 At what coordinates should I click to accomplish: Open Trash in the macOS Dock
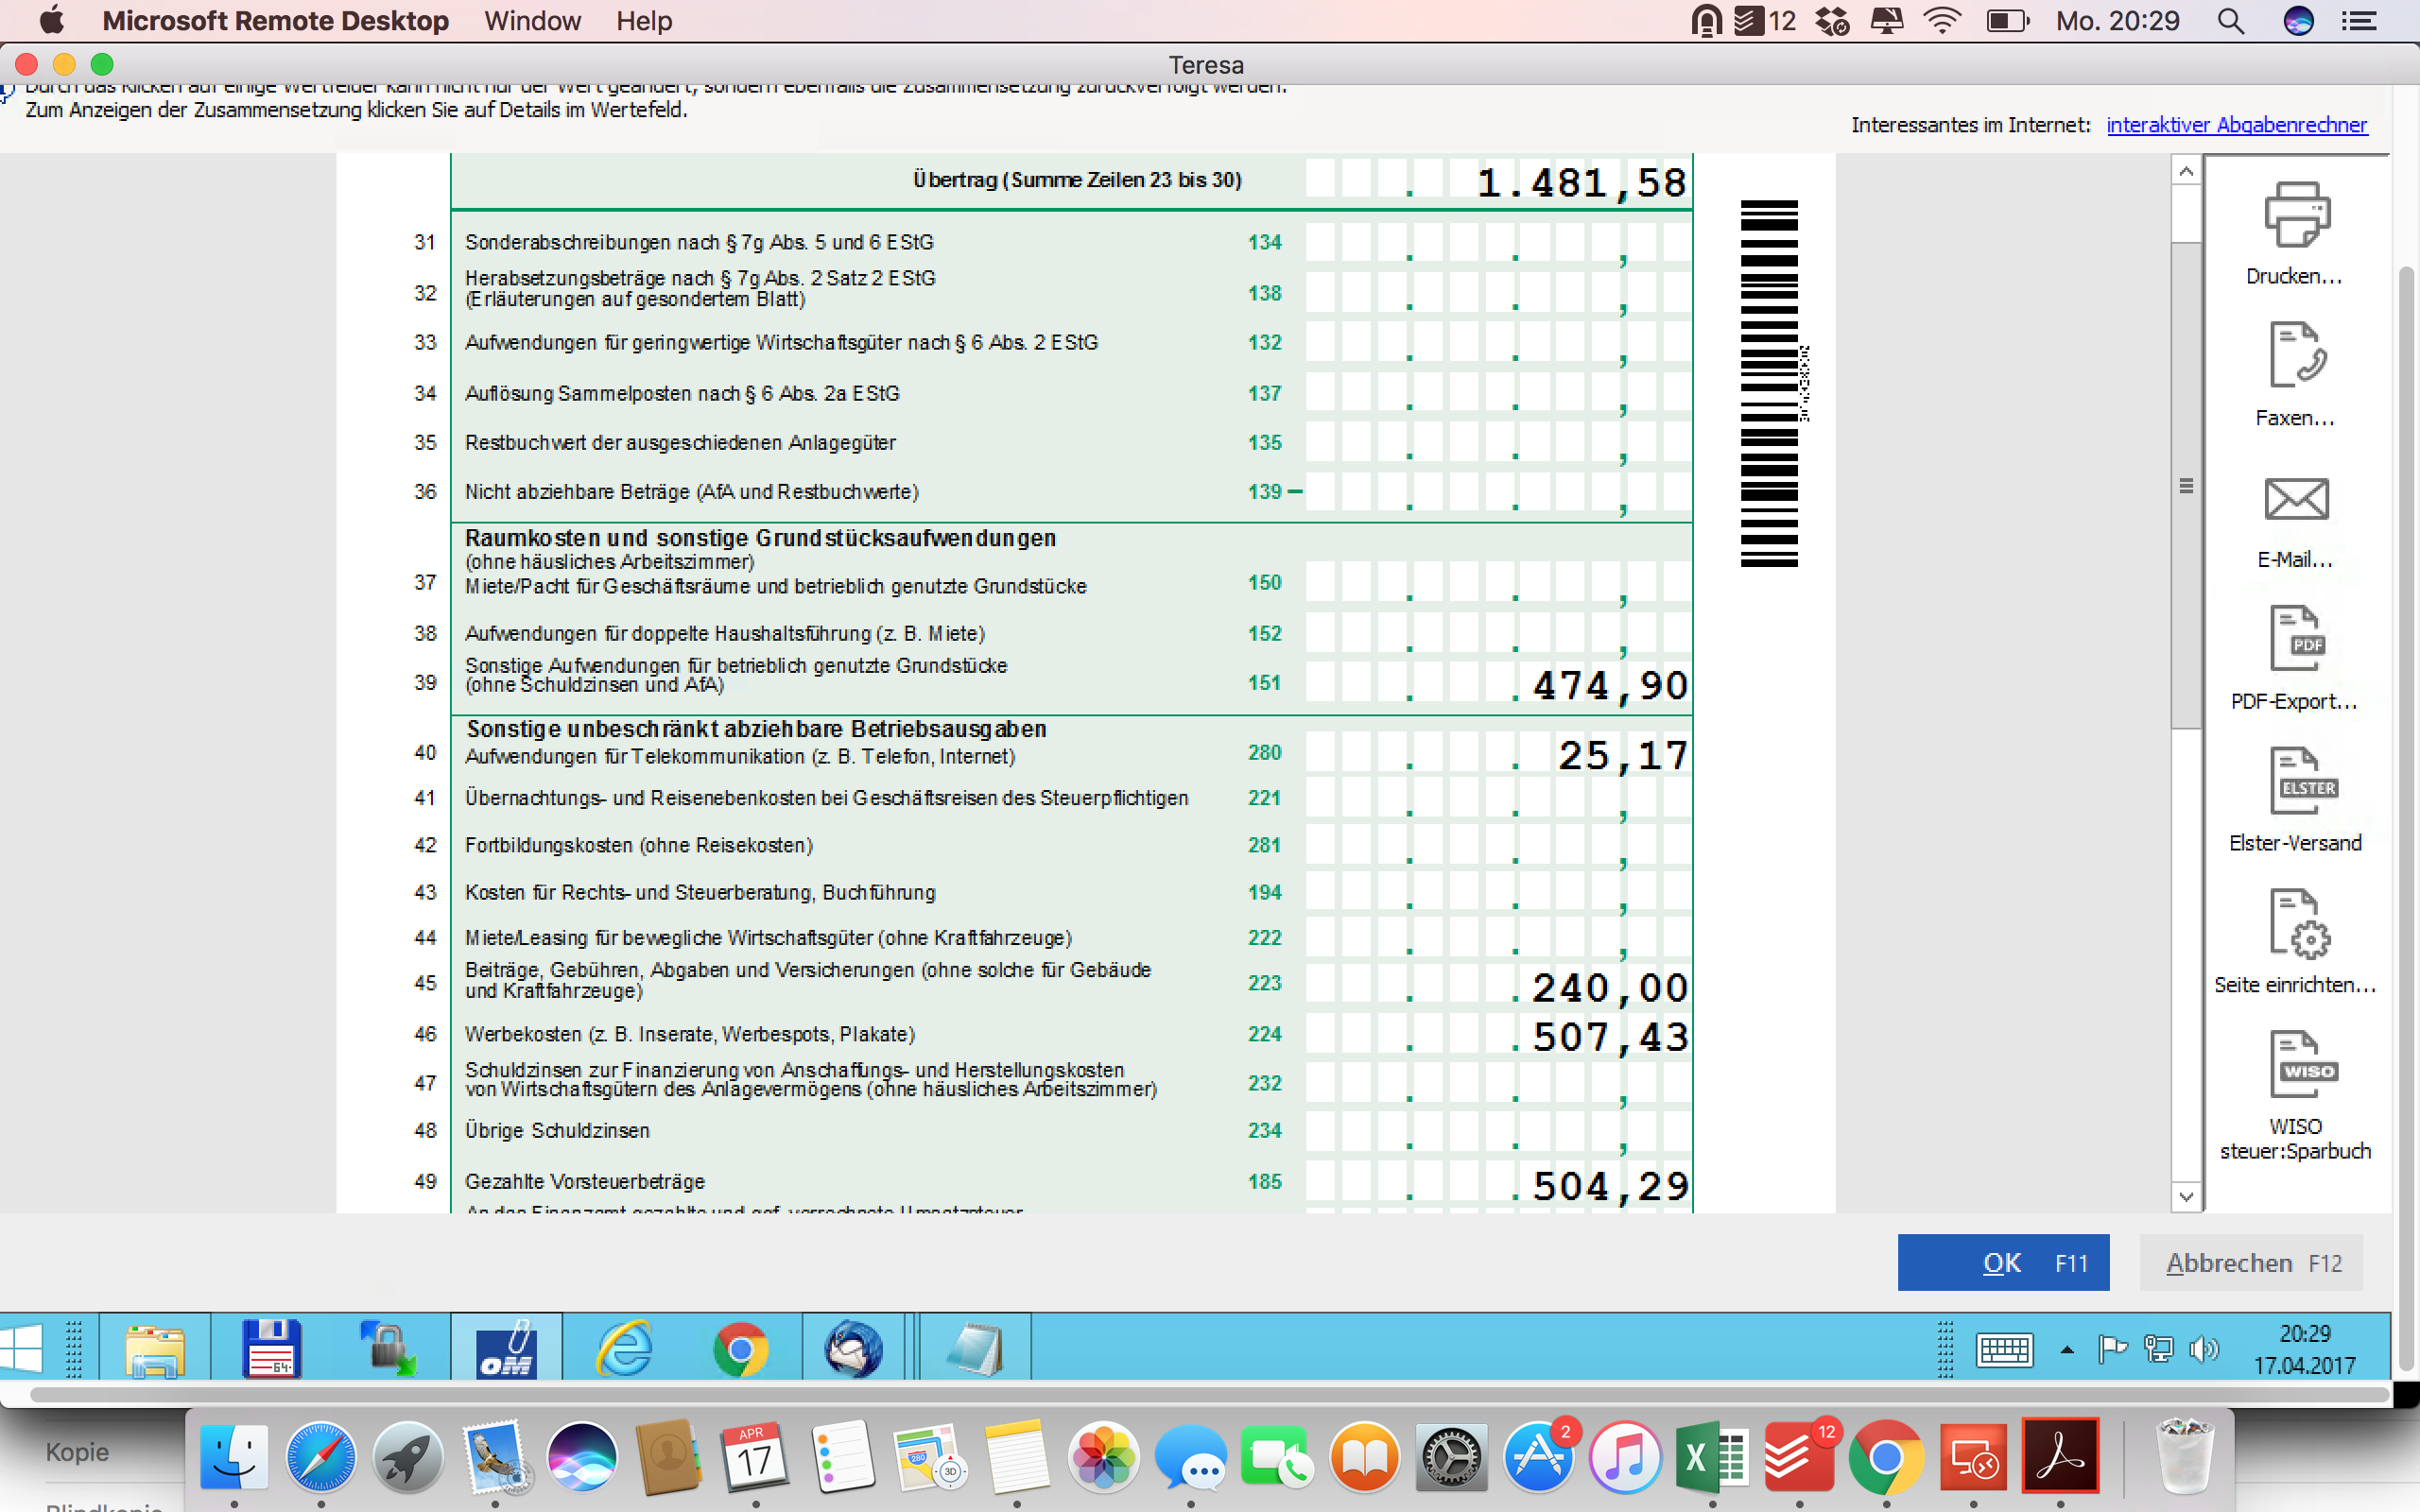(2184, 1458)
